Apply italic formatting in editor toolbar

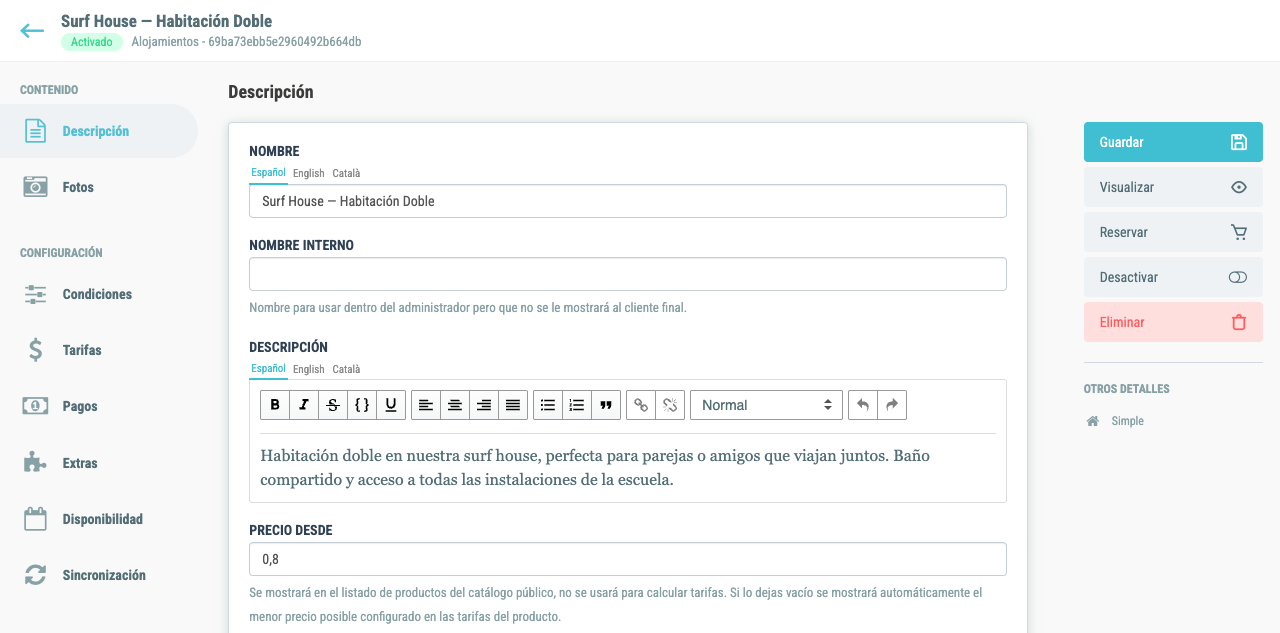click(304, 405)
